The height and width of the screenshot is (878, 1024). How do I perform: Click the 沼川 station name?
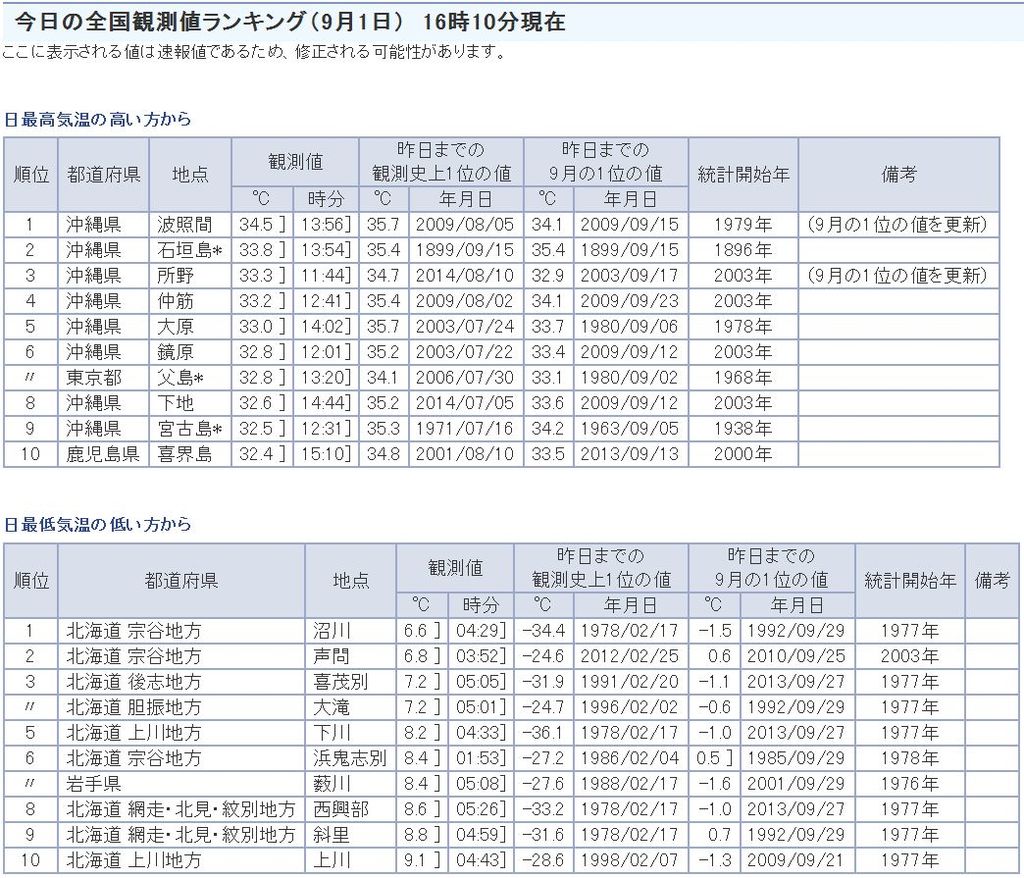coord(331,631)
